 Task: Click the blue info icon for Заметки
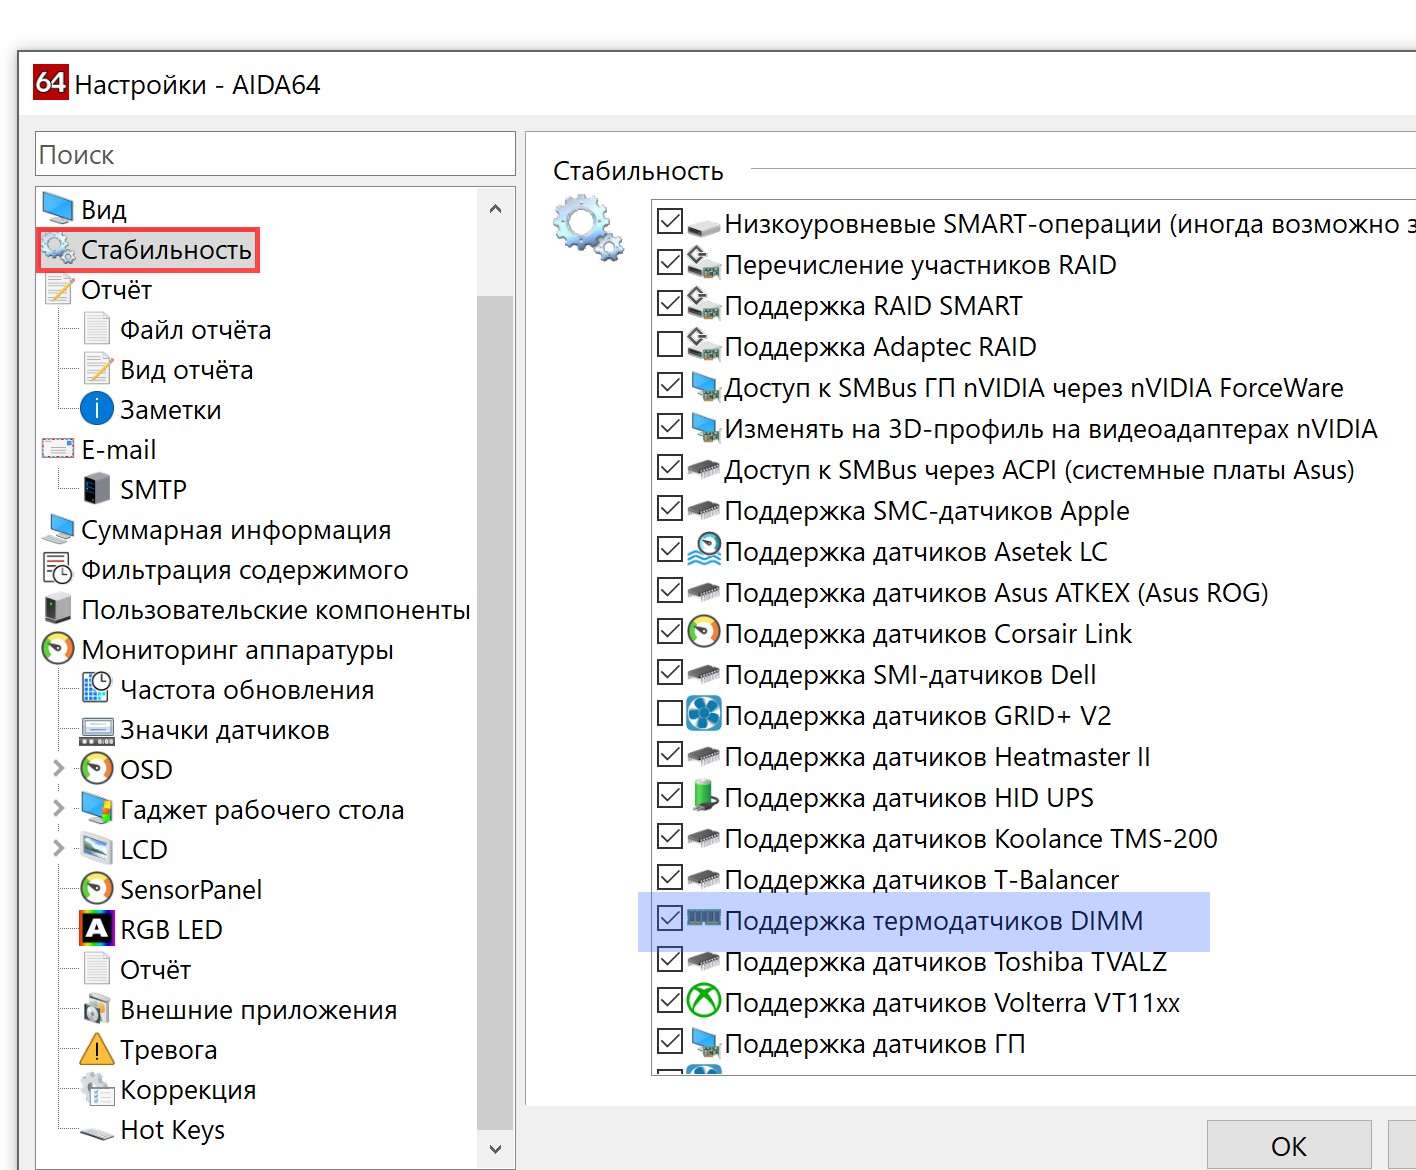[97, 409]
